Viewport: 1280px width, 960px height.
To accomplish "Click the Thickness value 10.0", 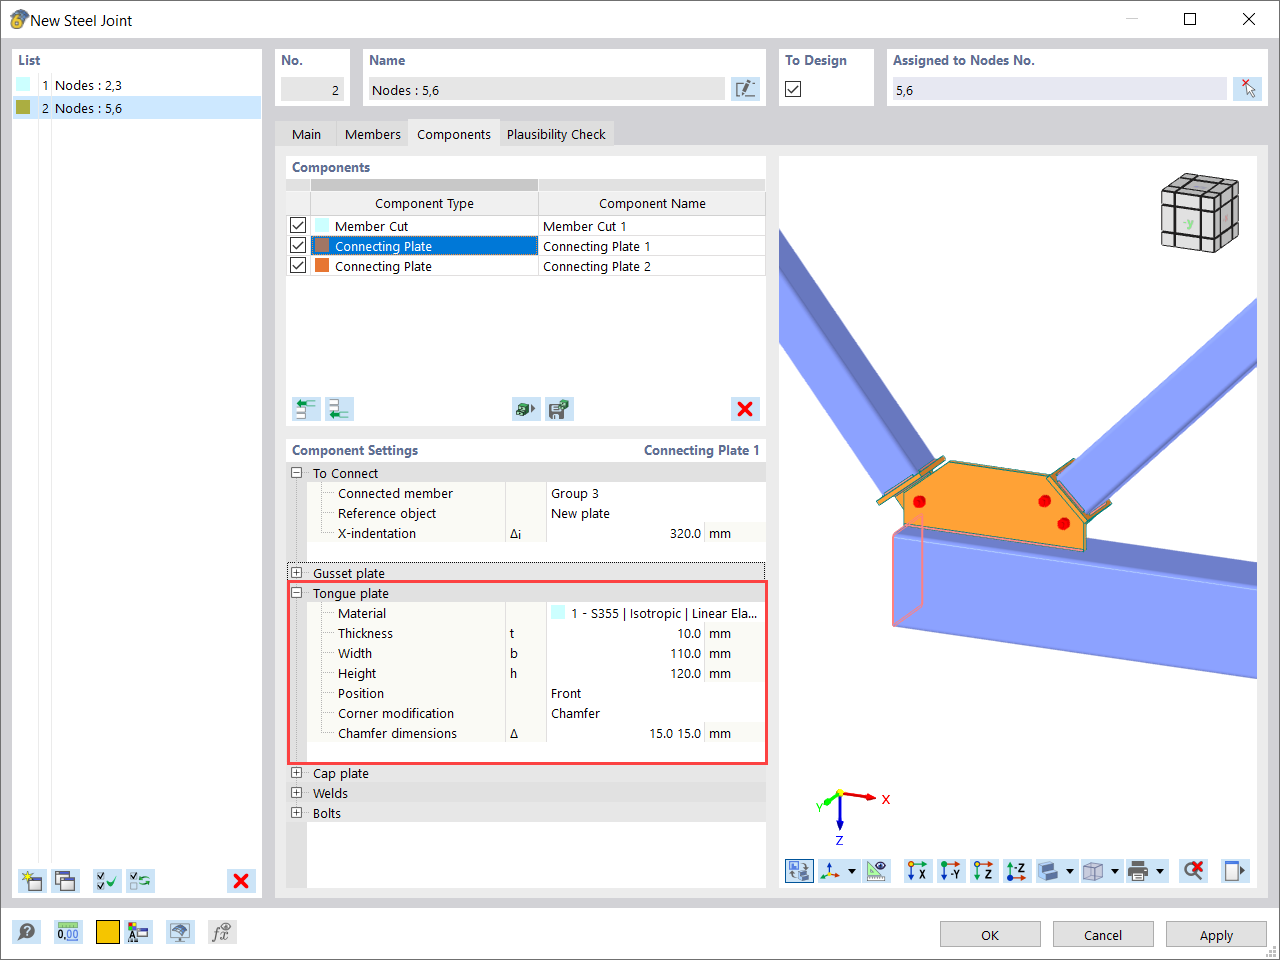I will (689, 633).
